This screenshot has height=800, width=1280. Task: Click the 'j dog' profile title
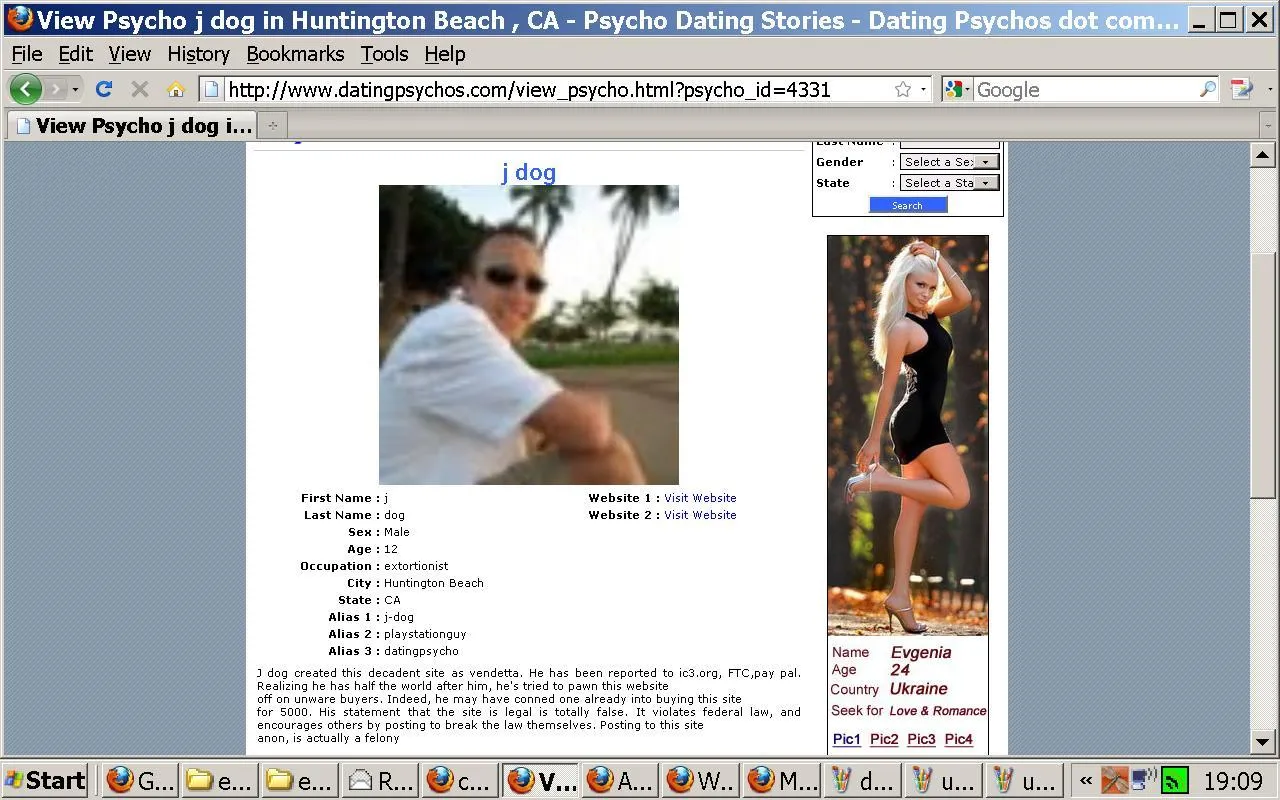528,172
